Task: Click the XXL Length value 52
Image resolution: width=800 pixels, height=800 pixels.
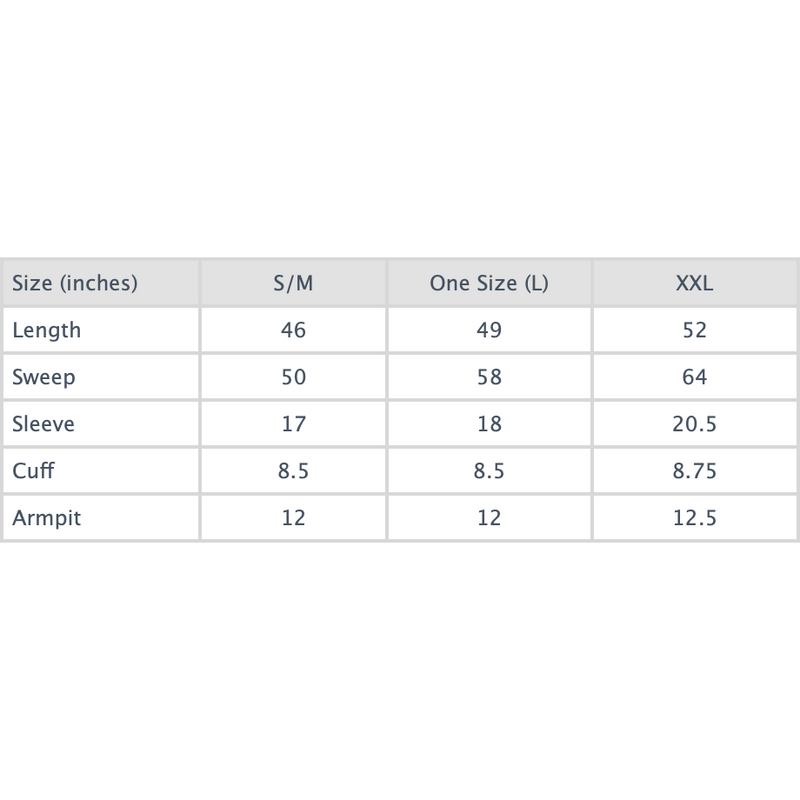Action: point(694,330)
